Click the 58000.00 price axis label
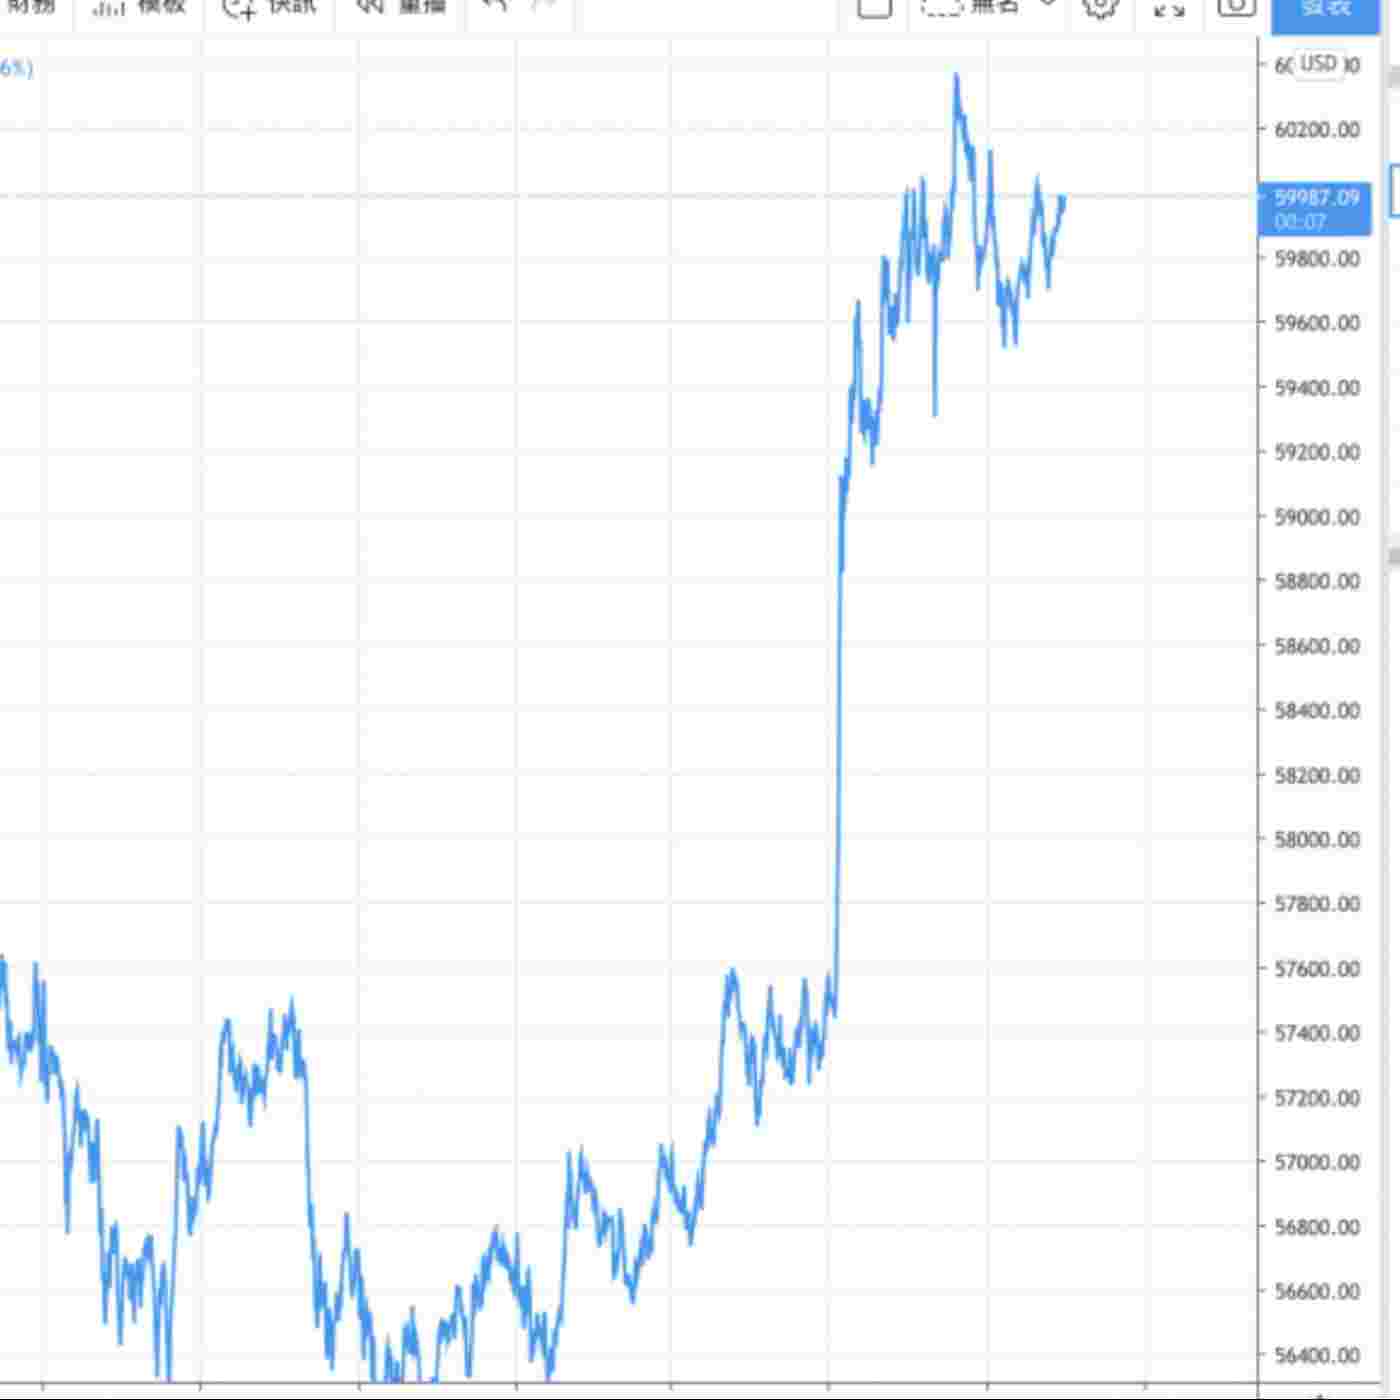Image resolution: width=1400 pixels, height=1400 pixels. 1316,840
